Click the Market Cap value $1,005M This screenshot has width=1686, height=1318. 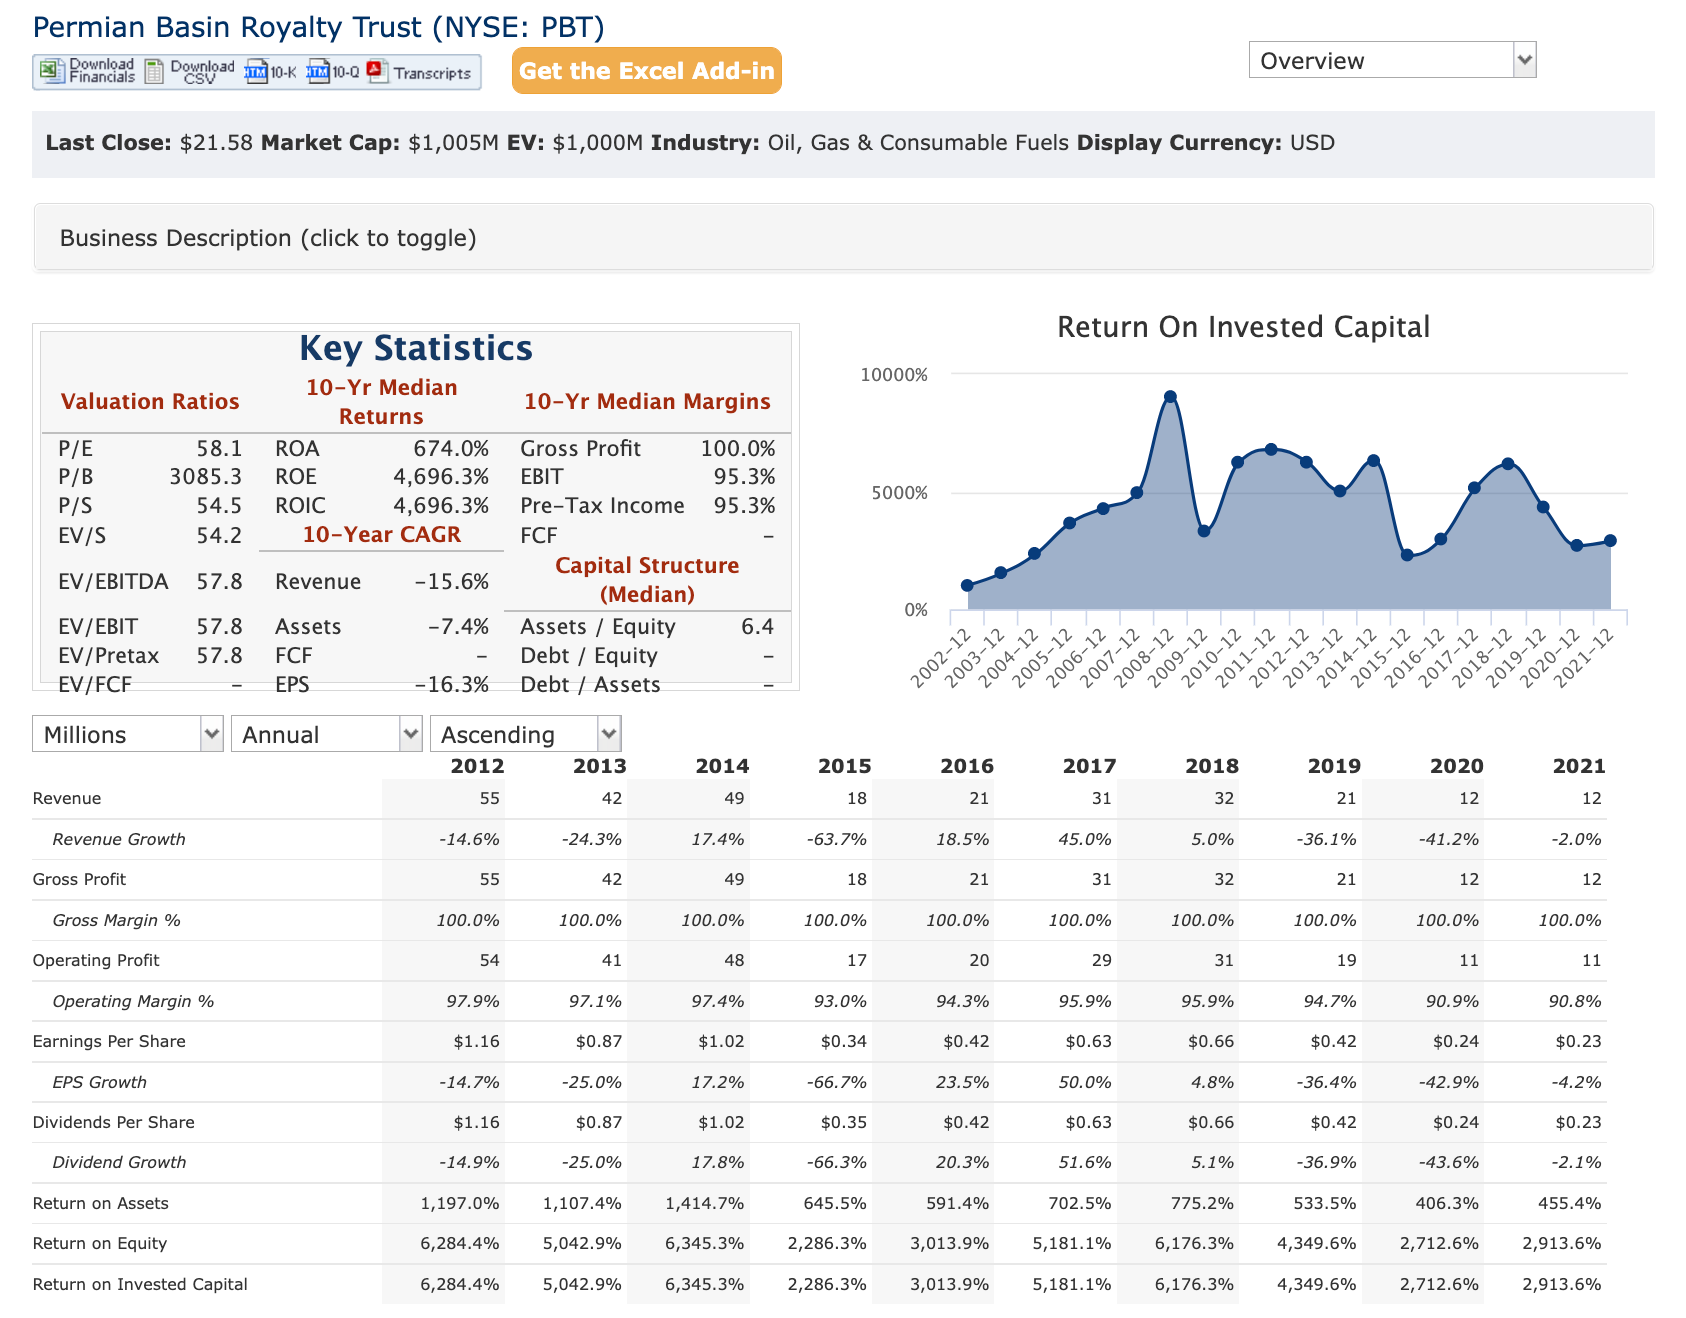click(x=453, y=142)
